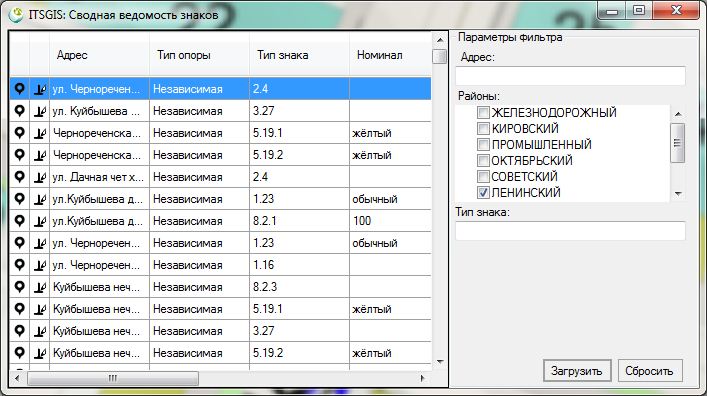Click map pin icon in Куйбышева неч 3.27 row
The image size is (707, 396).
[19, 331]
